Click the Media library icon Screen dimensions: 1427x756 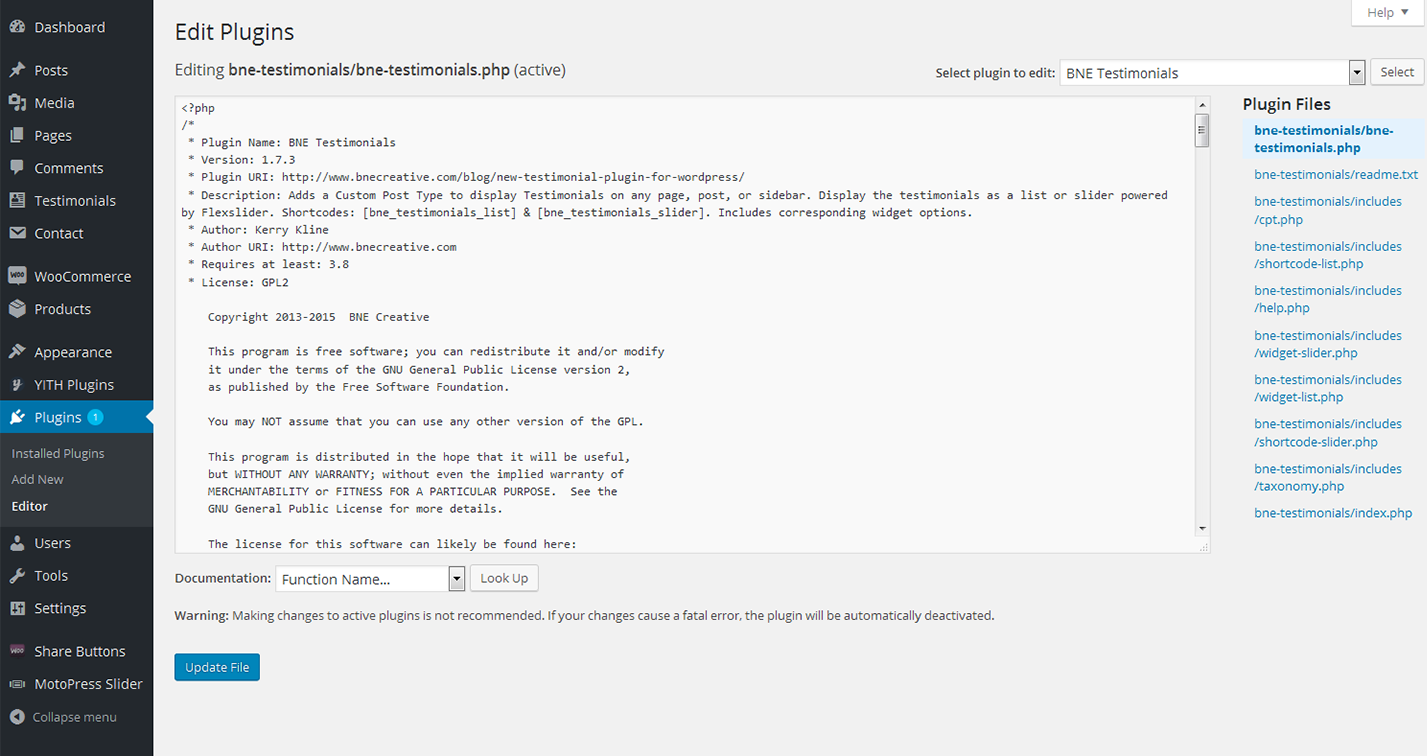coord(17,103)
